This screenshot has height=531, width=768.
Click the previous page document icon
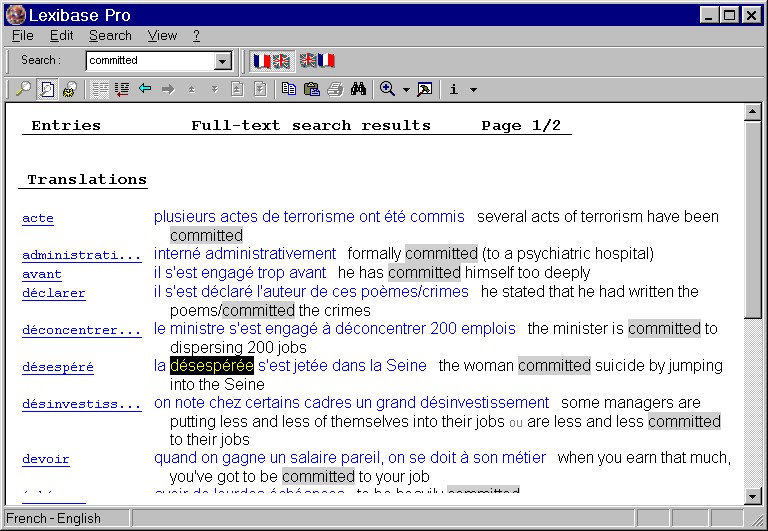point(238,89)
